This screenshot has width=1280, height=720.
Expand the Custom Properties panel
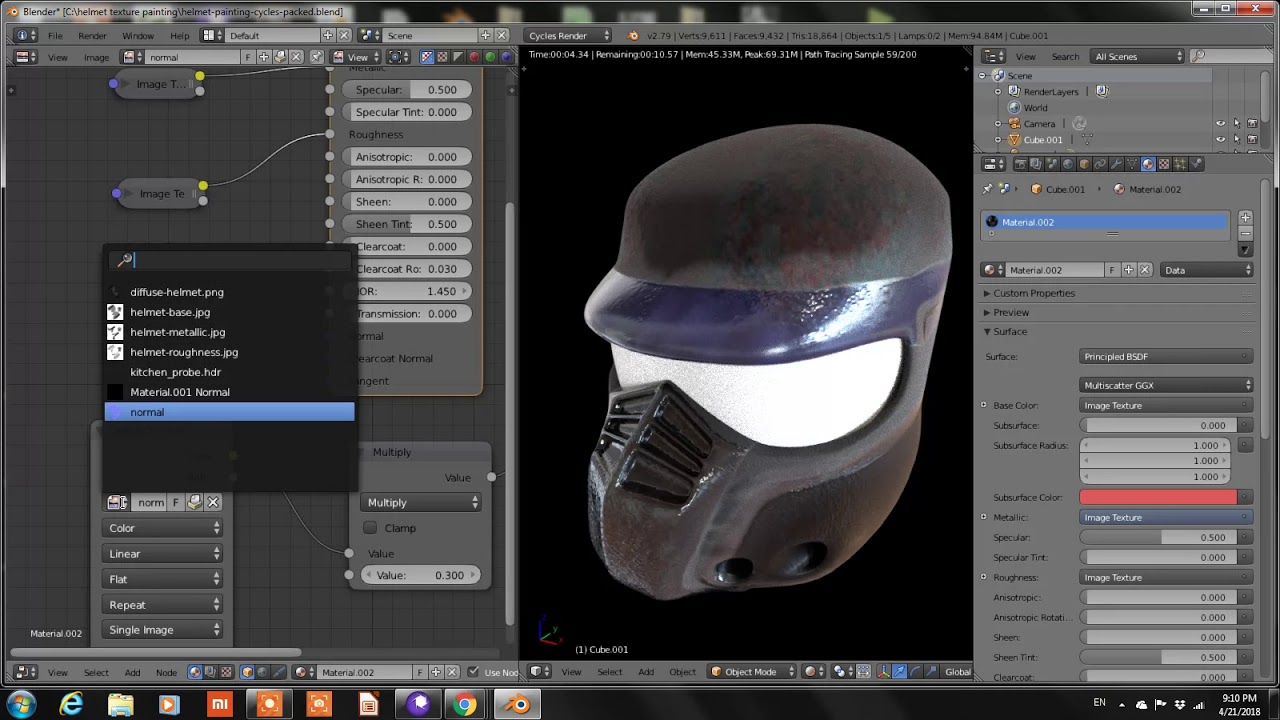click(1034, 293)
